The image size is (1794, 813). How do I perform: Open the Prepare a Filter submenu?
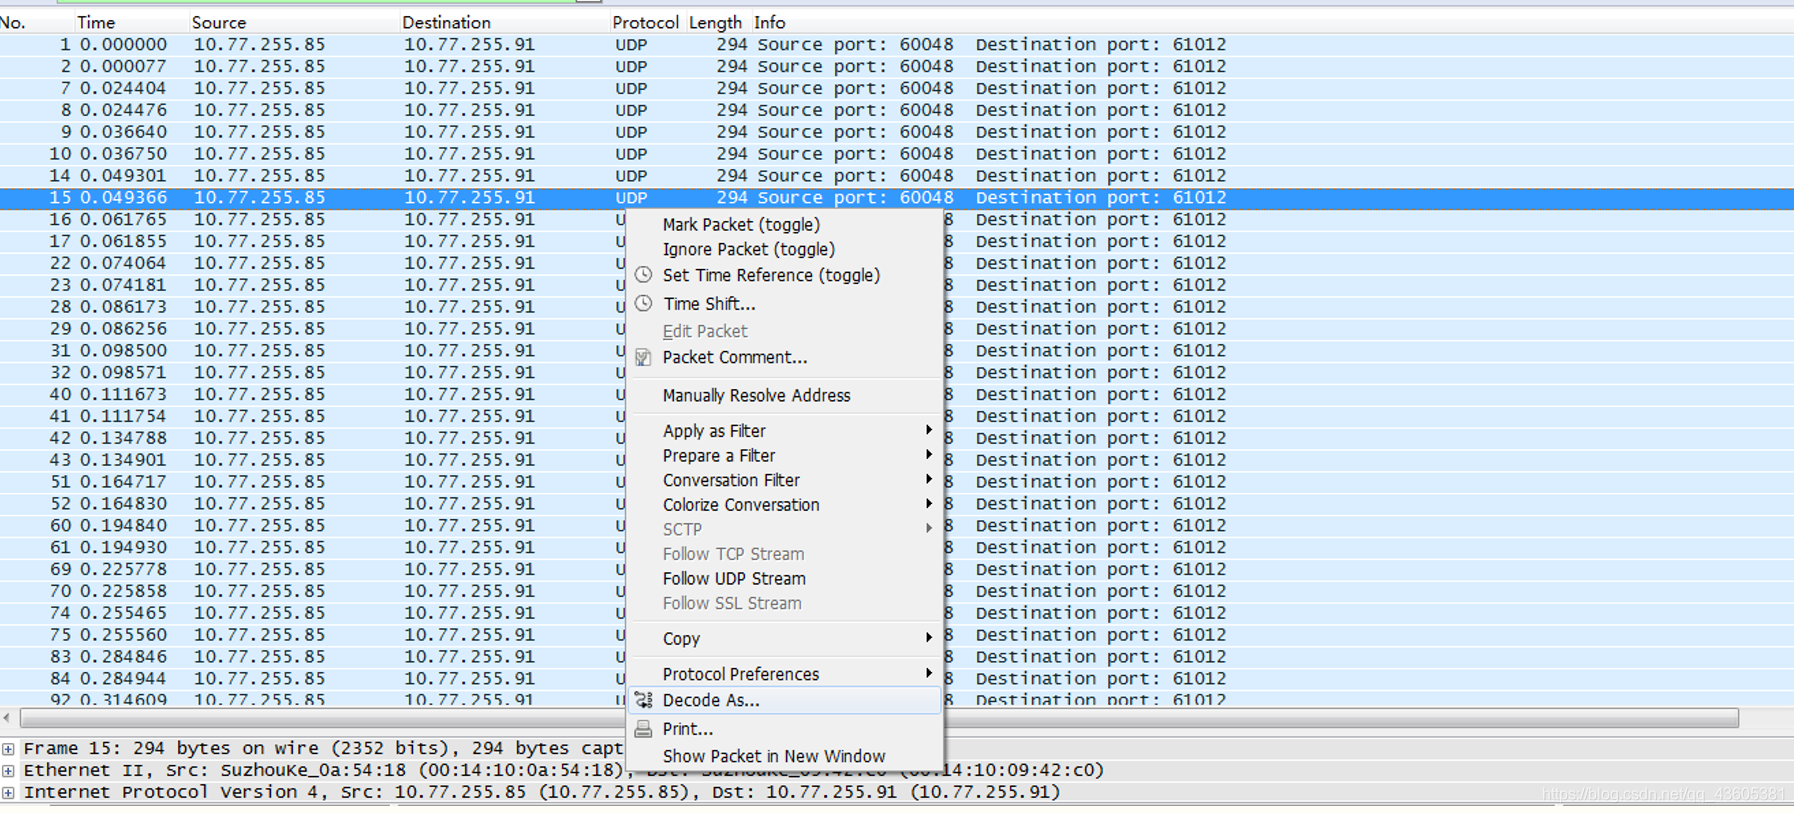tap(785, 455)
